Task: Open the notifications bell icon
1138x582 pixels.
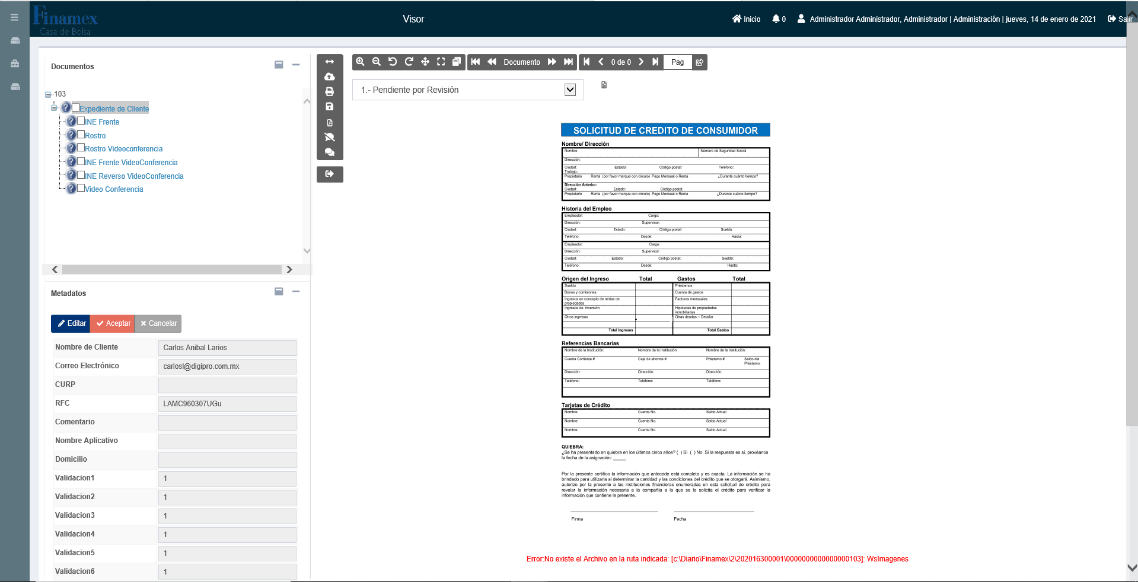Action: (778, 19)
